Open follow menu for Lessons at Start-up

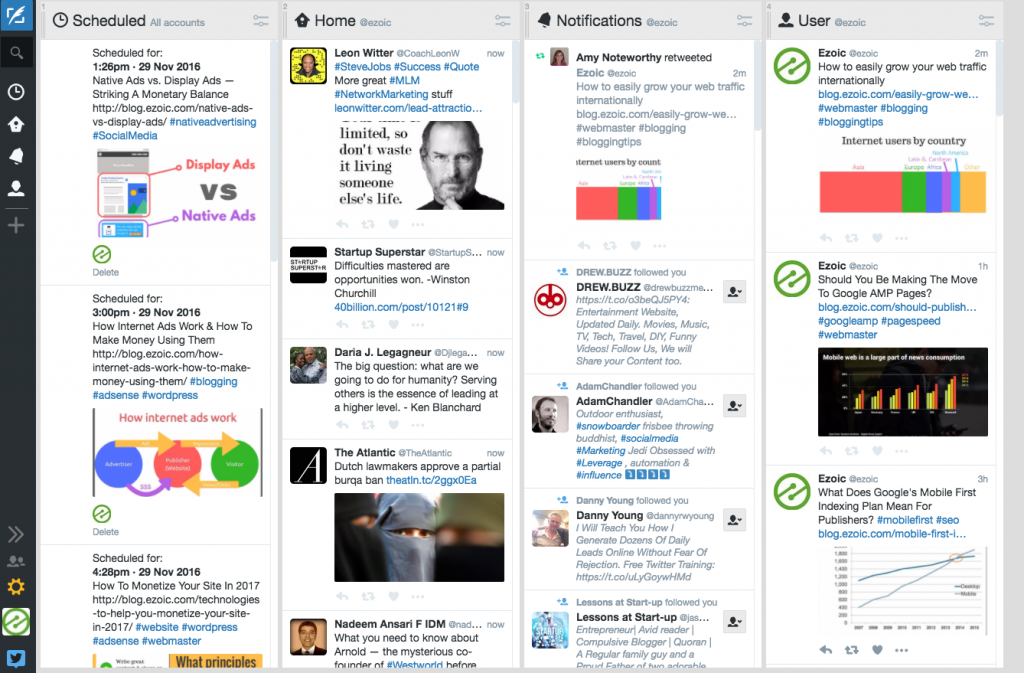735,622
